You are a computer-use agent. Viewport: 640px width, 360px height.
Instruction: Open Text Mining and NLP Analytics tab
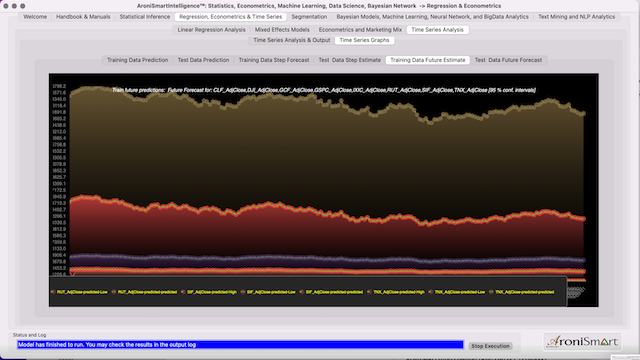(x=576, y=17)
